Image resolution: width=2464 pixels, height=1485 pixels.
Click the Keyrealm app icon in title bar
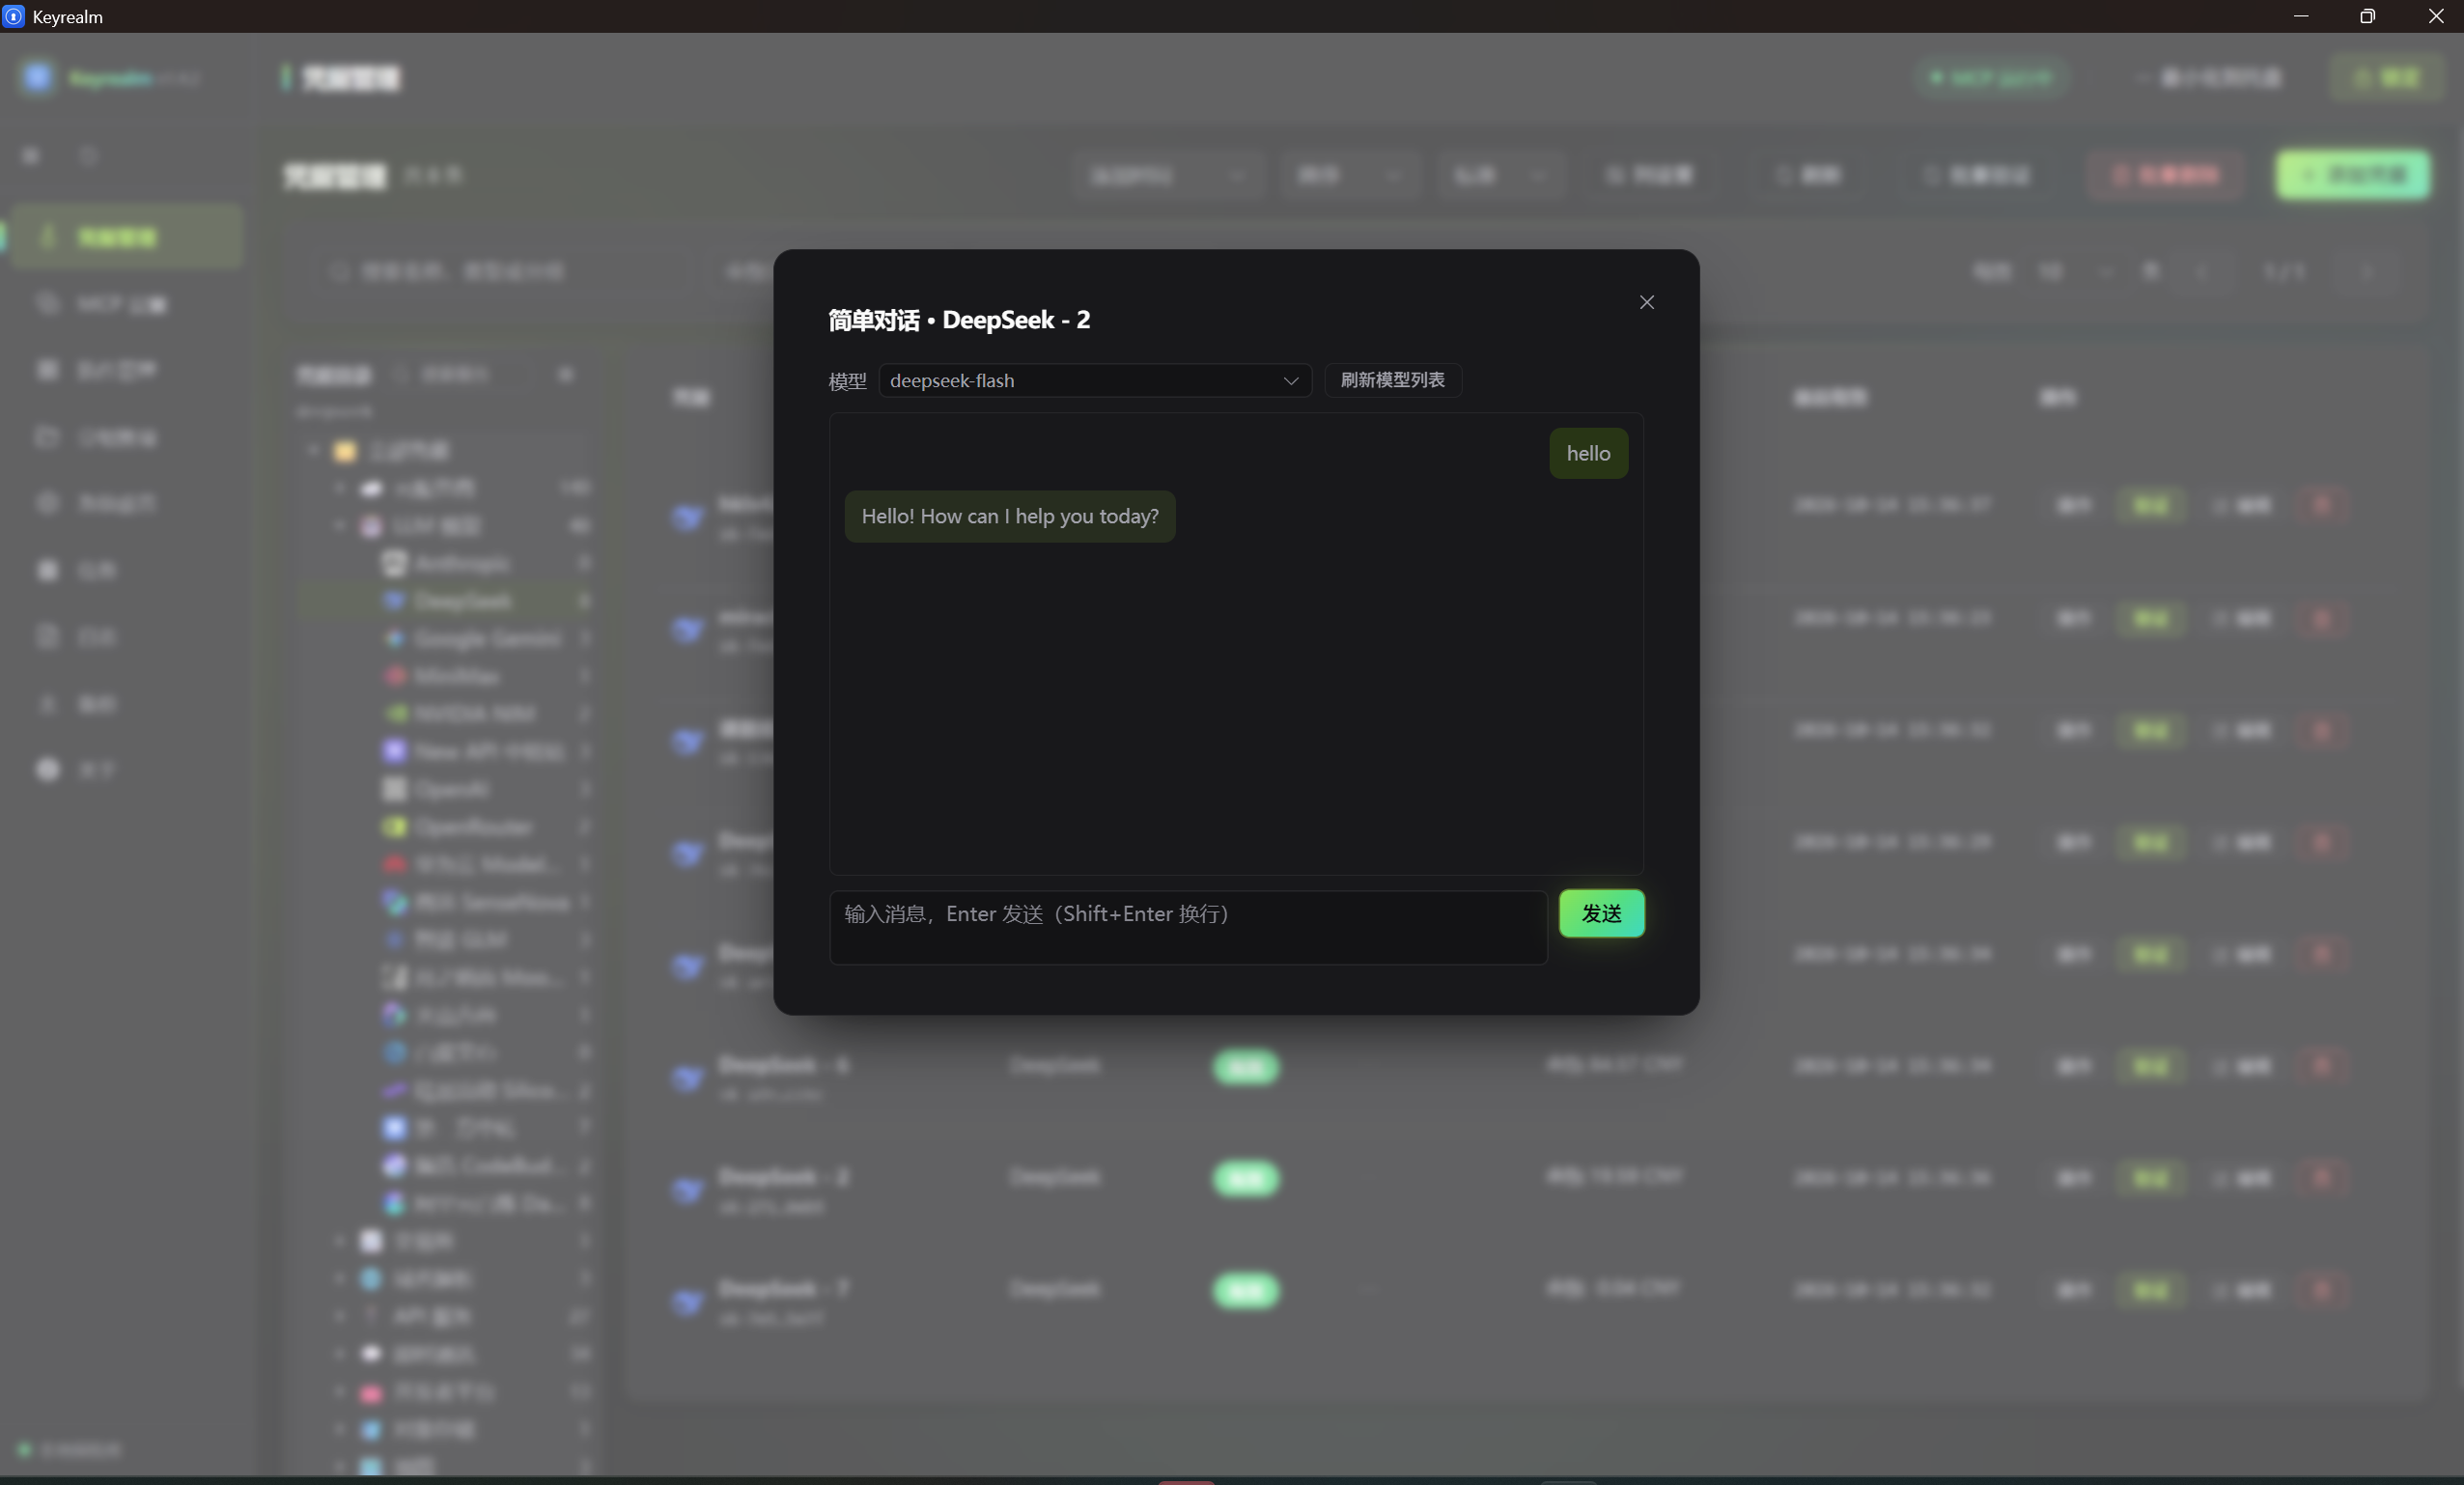[14, 16]
